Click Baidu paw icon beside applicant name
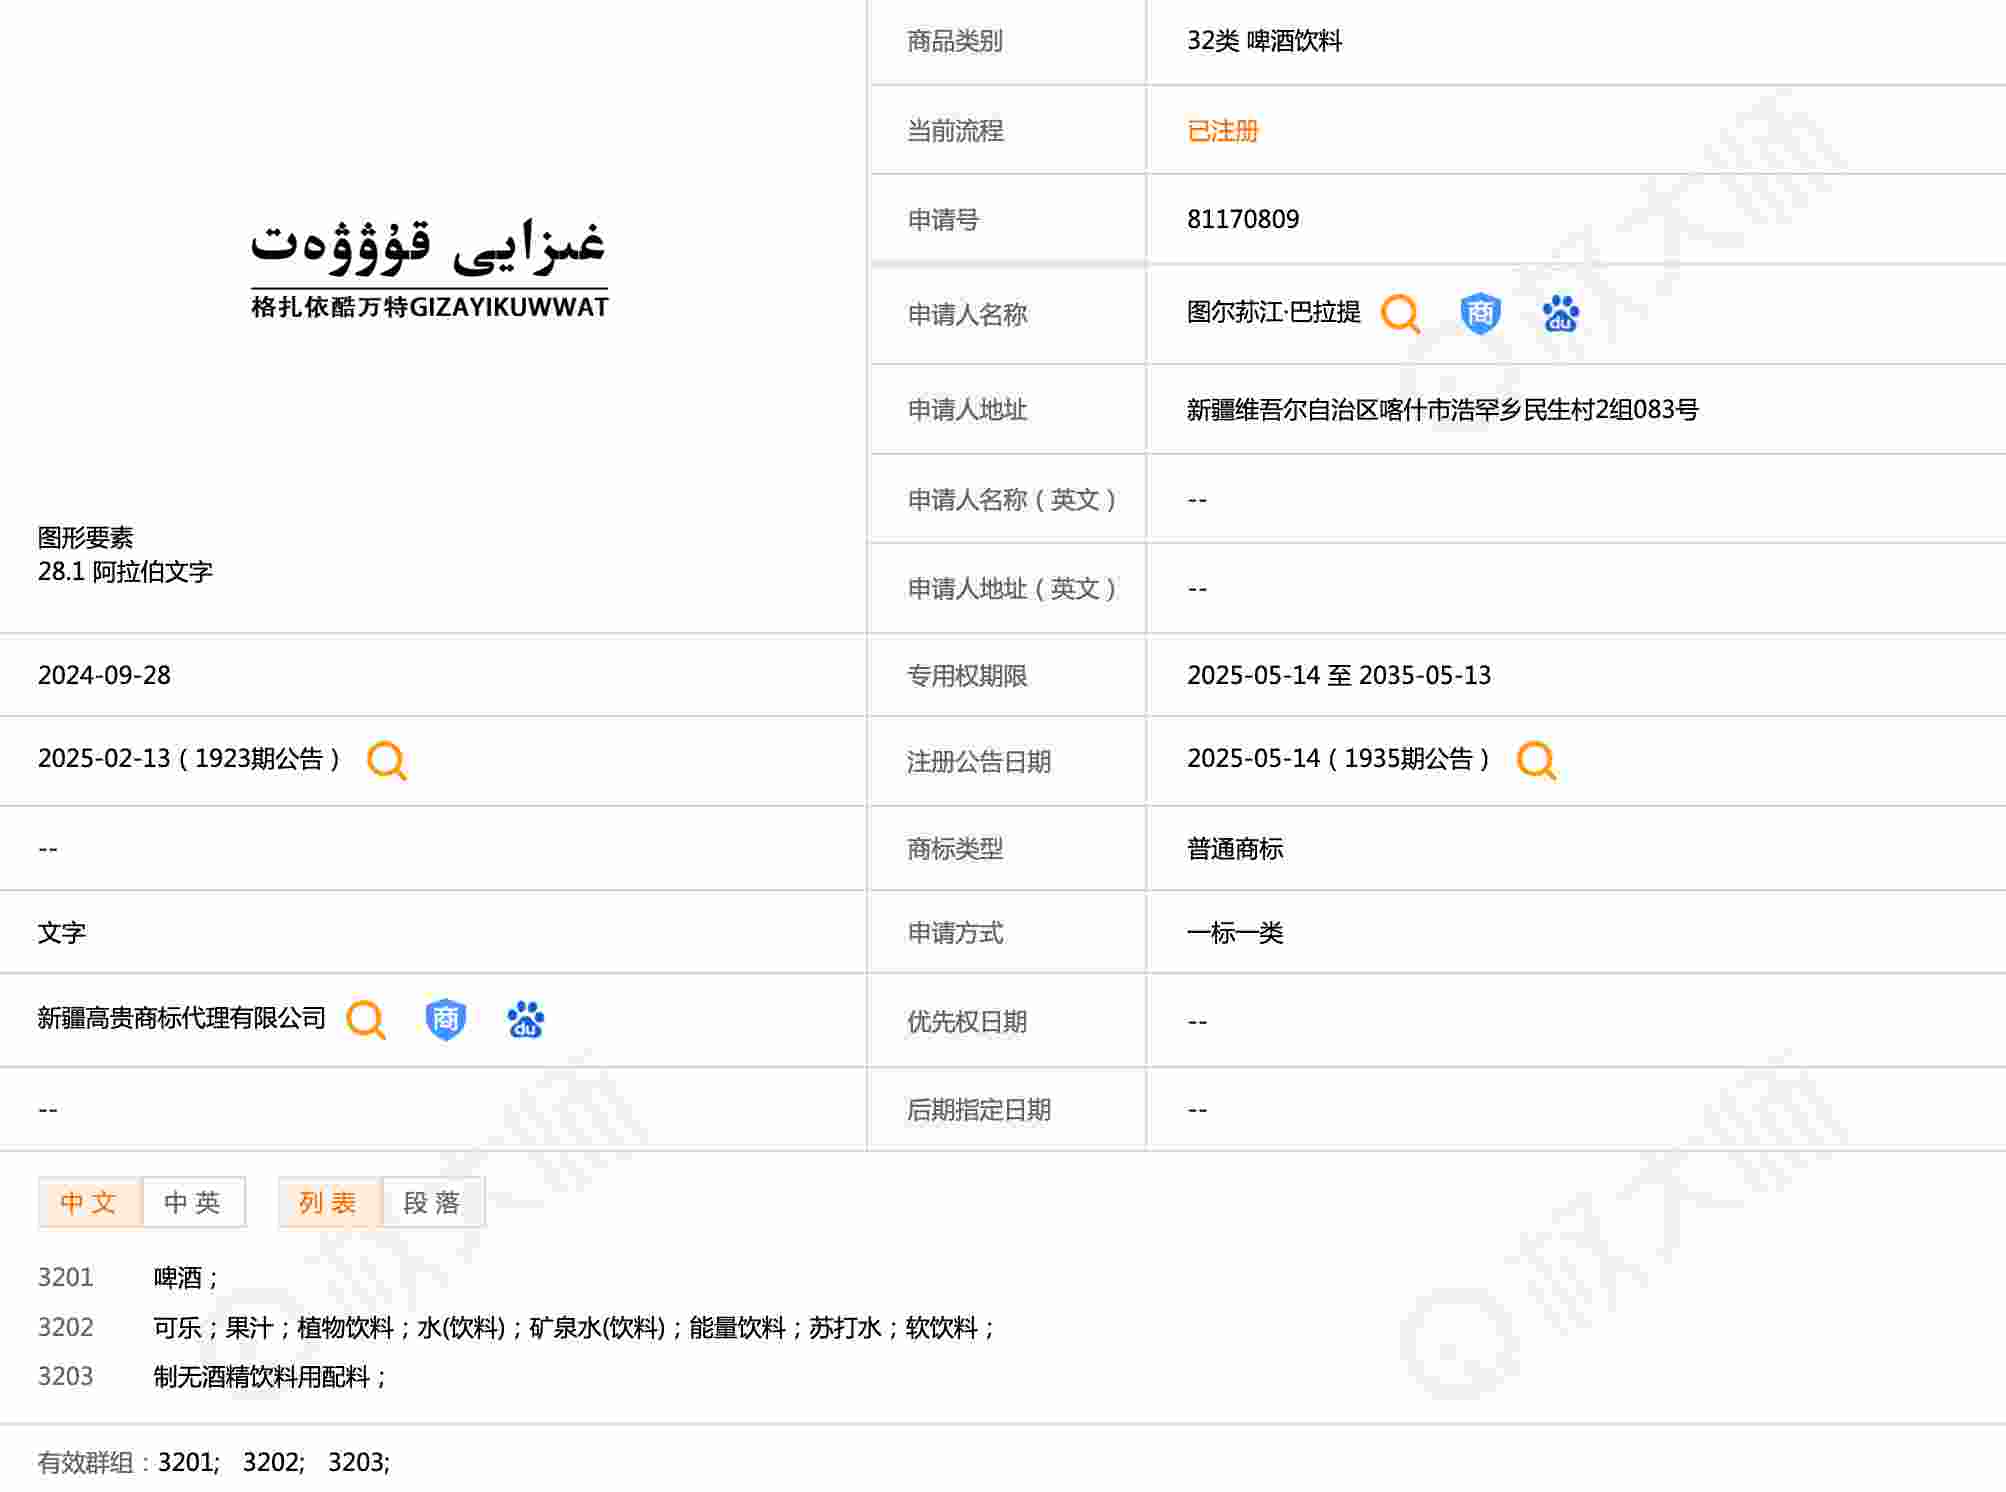Image resolution: width=2006 pixels, height=1492 pixels. pos(1560,313)
